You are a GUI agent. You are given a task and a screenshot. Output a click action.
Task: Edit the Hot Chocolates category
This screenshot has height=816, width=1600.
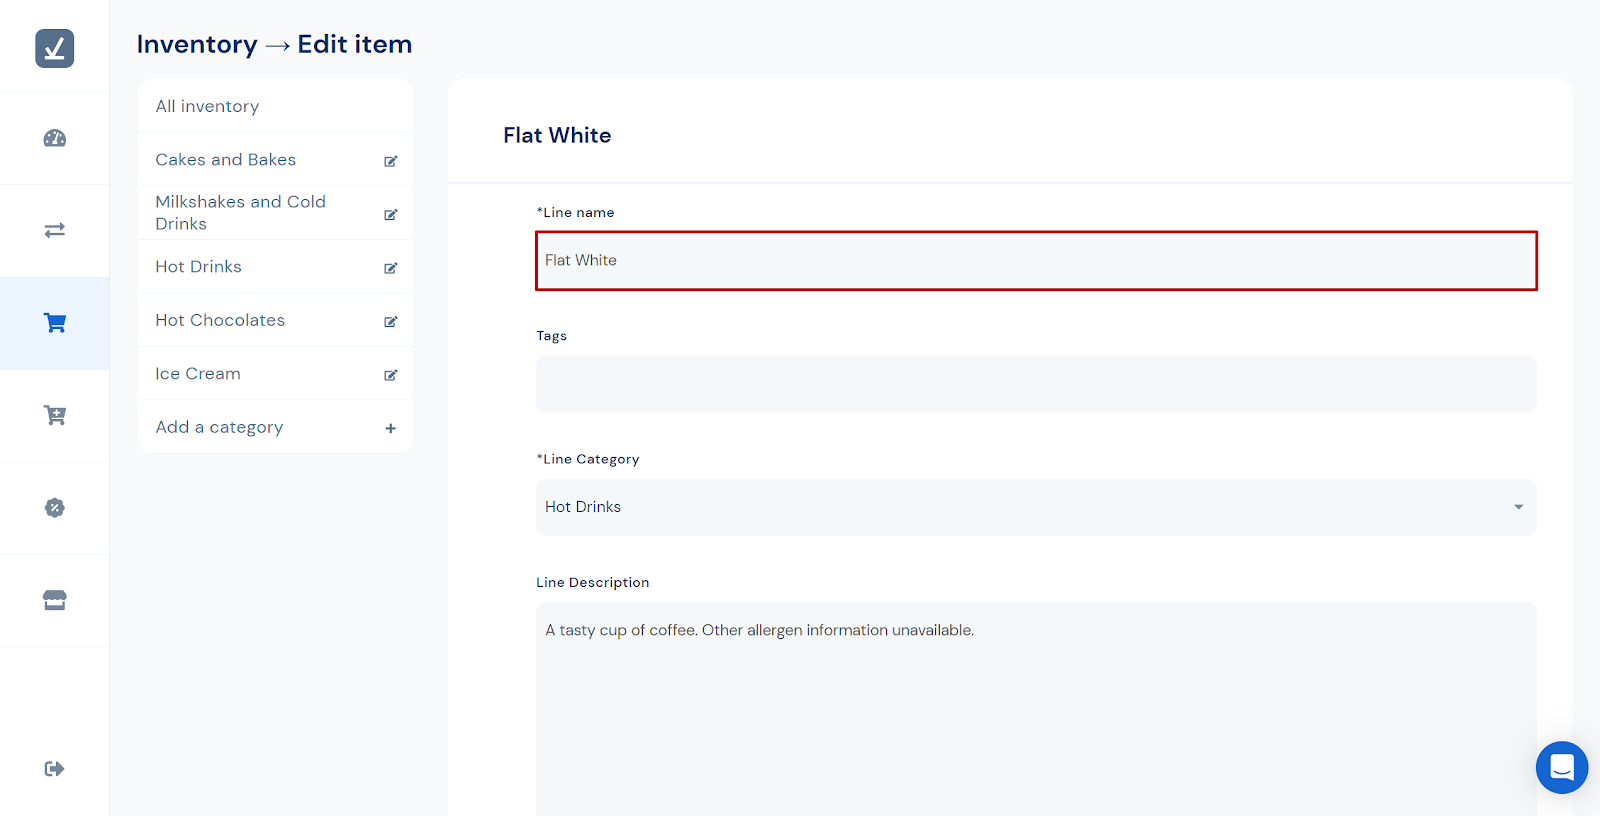click(x=391, y=321)
